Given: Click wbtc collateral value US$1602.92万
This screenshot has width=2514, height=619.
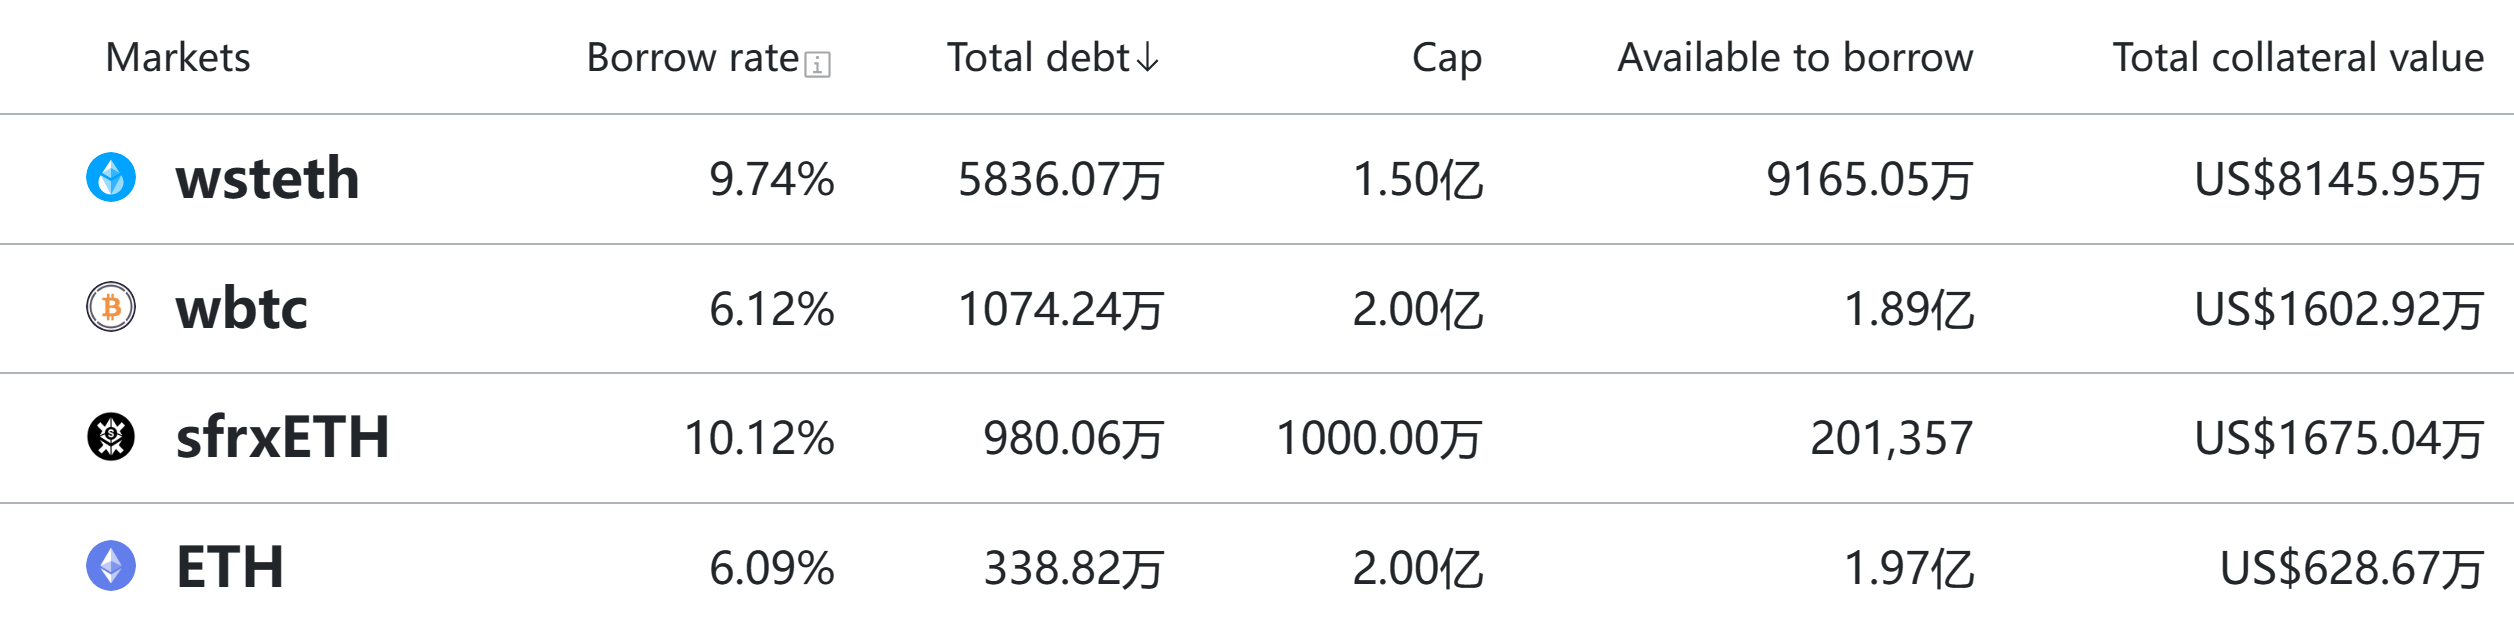Looking at the screenshot, I should point(2339,310).
